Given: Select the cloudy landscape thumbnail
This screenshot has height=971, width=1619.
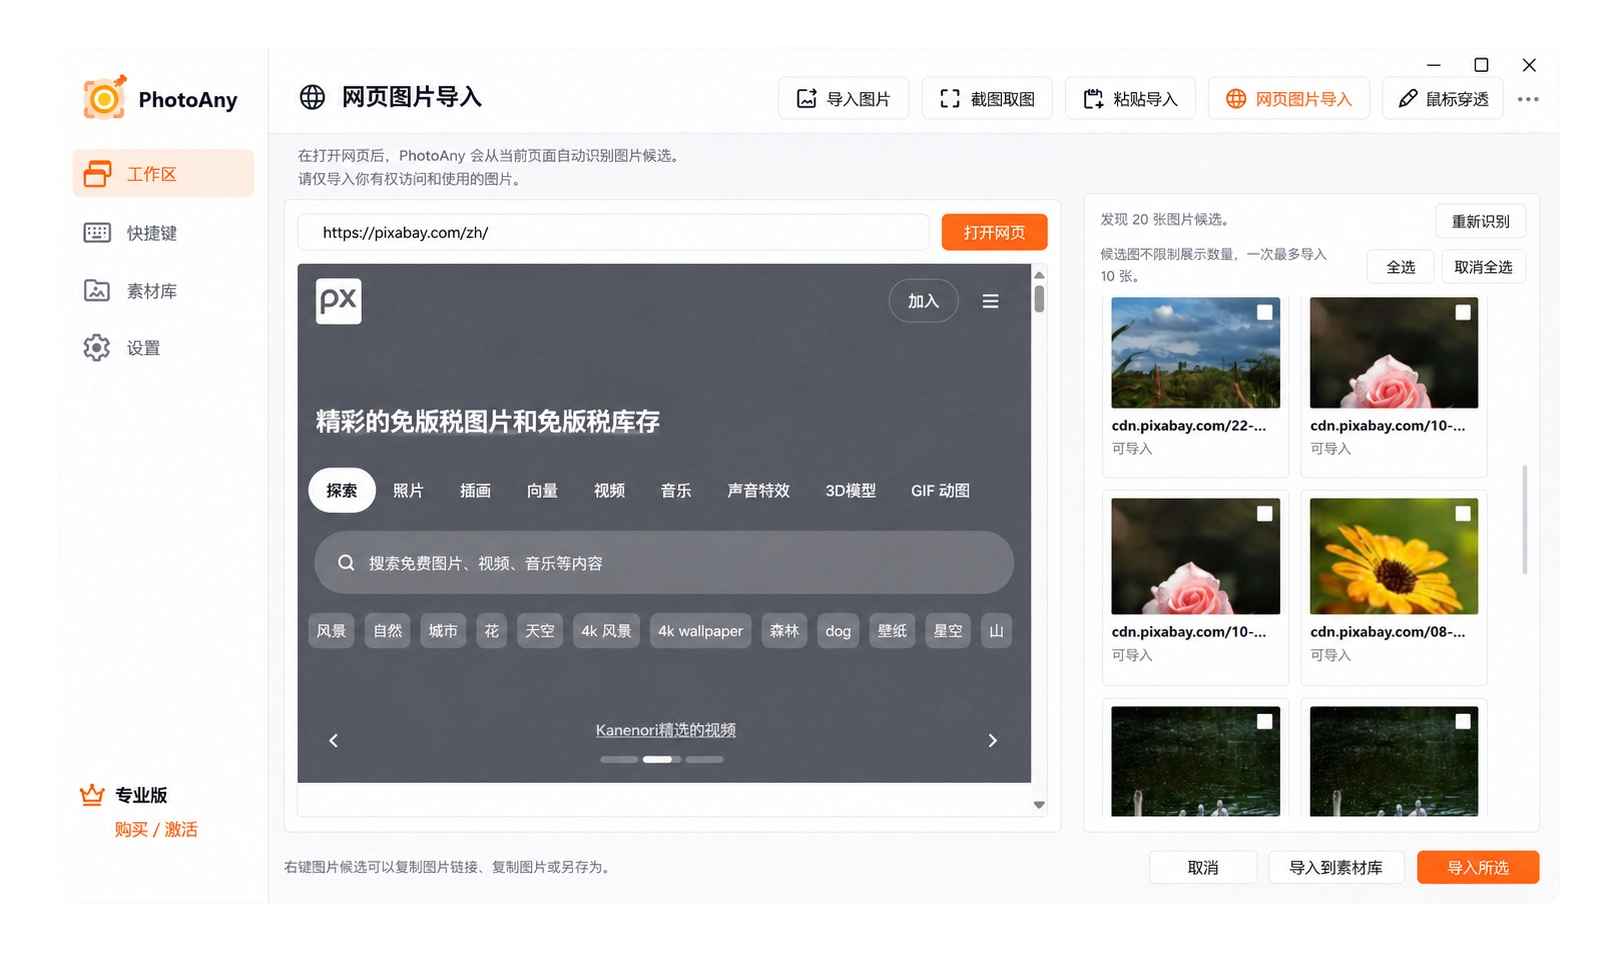Looking at the screenshot, I should [x=1195, y=352].
